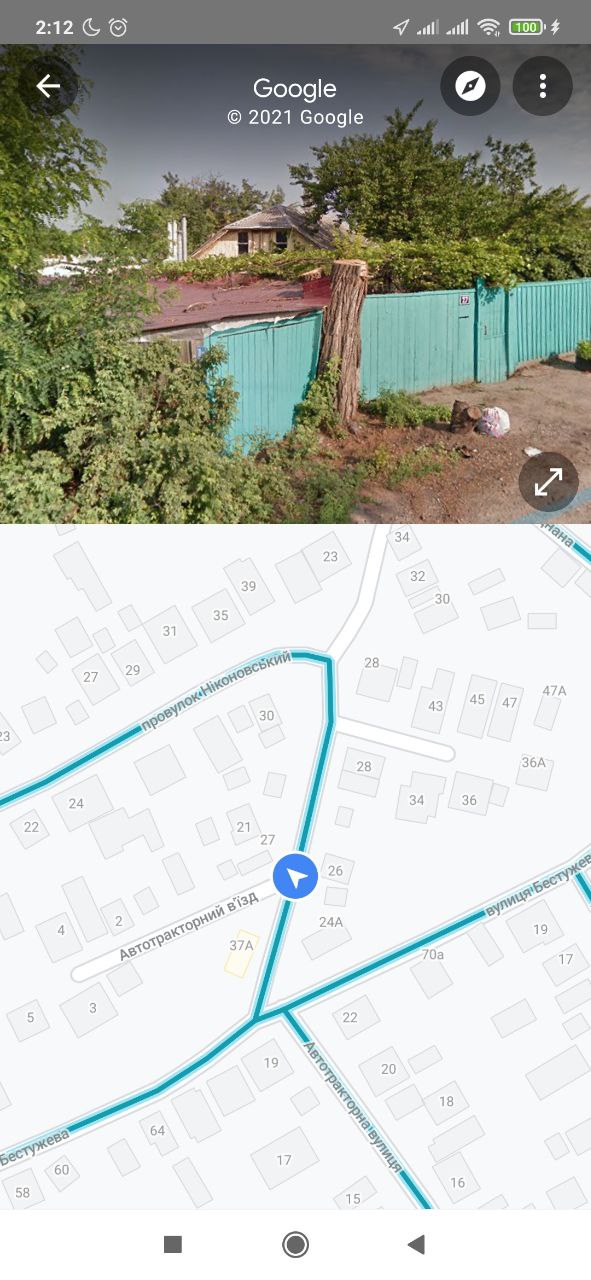Select building number 24A on map
Image resolution: width=591 pixels, height=1280 pixels.
pos(331,922)
